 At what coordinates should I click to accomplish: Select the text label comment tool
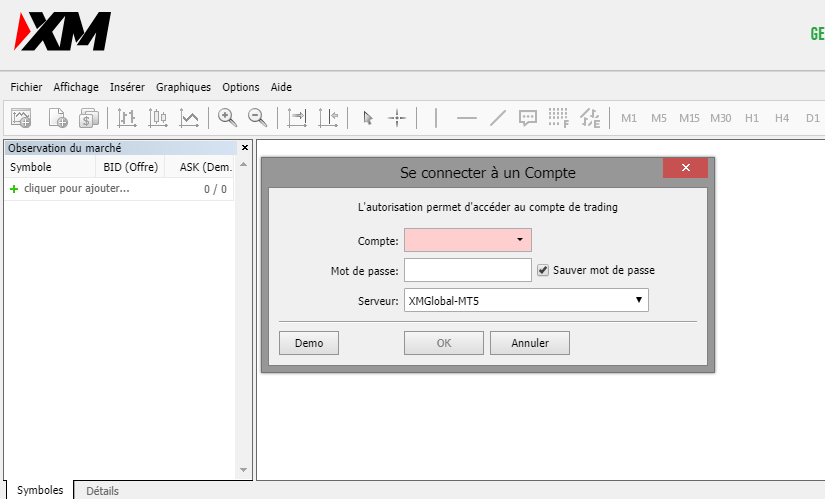pos(528,118)
